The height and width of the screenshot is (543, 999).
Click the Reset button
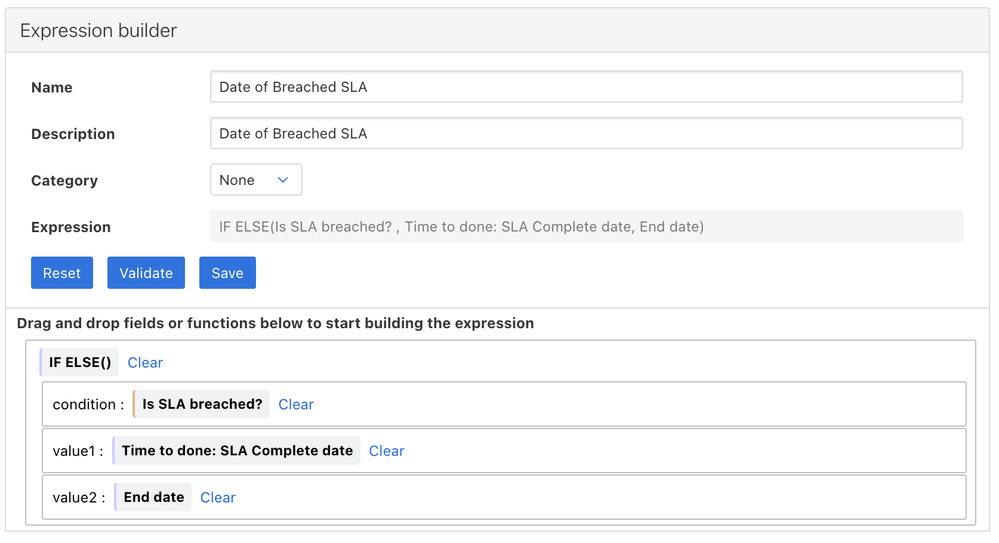pos(62,273)
